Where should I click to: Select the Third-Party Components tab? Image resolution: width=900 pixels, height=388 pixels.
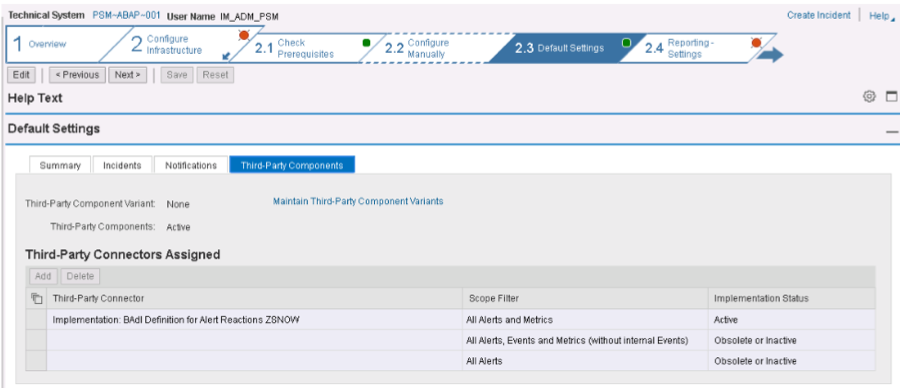292,165
